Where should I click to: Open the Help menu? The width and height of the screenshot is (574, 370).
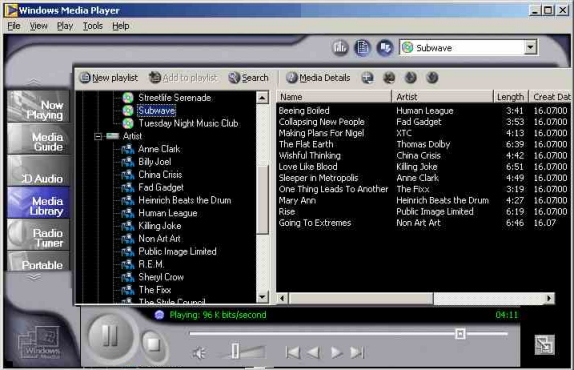120,26
